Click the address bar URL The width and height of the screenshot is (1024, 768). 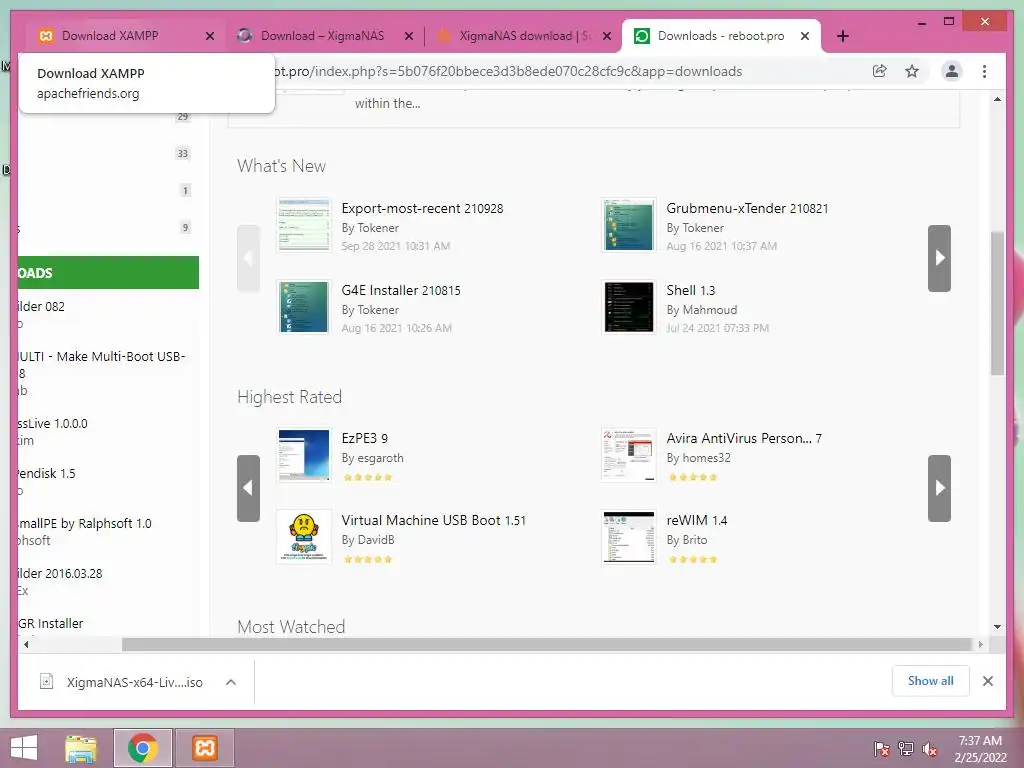pyautogui.click(x=507, y=71)
